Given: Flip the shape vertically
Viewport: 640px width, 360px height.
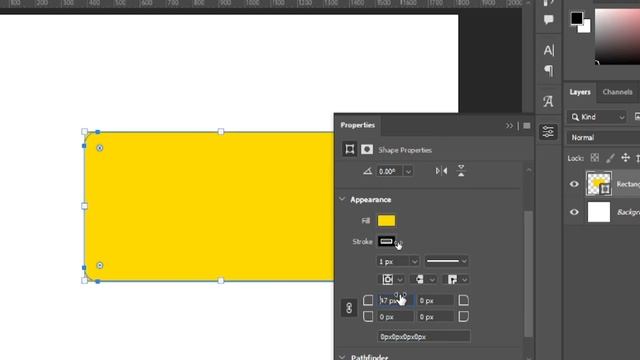Looking at the screenshot, I should click(x=461, y=171).
